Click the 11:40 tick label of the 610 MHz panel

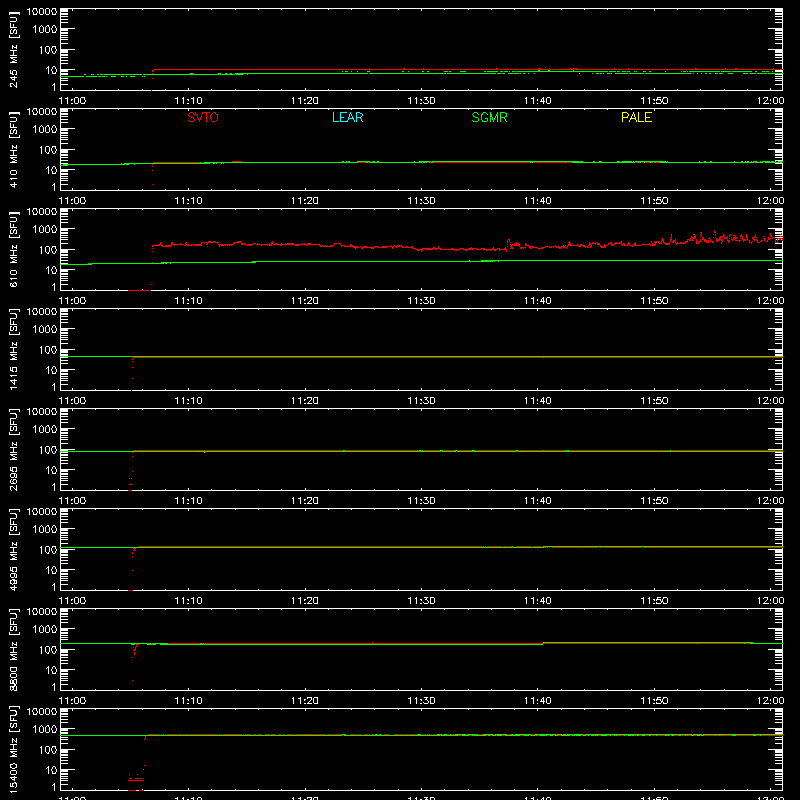[x=537, y=301]
